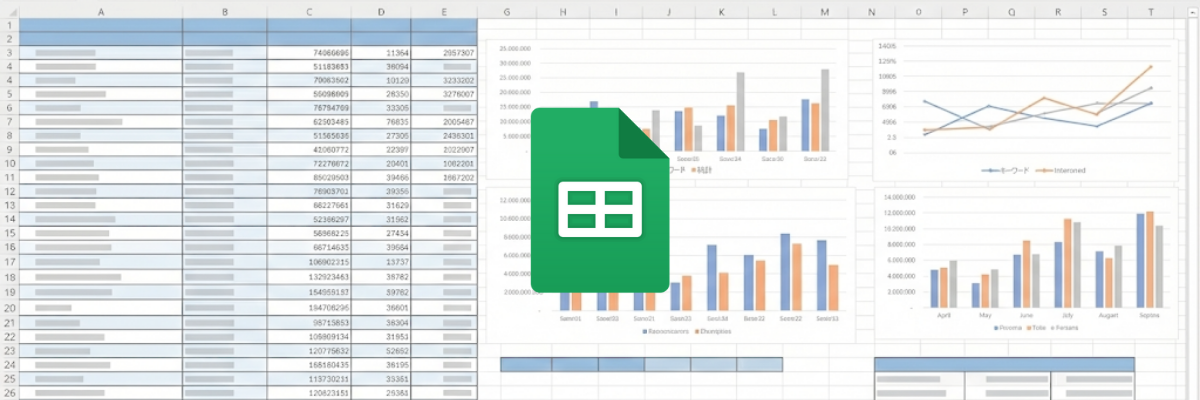Click cell containing 3276007
The height and width of the screenshot is (400, 1200).
pyautogui.click(x=444, y=94)
